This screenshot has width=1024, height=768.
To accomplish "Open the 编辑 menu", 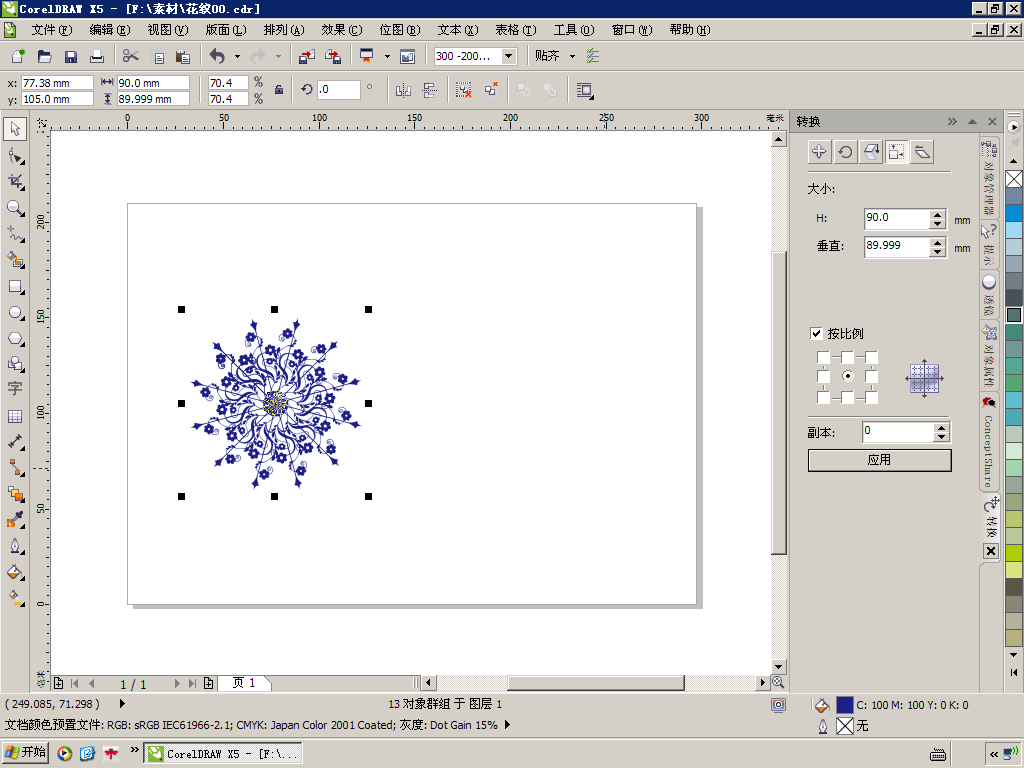I will [x=110, y=30].
